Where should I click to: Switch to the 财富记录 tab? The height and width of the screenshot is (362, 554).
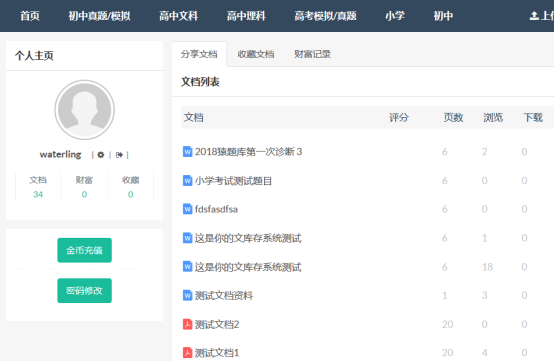313,54
